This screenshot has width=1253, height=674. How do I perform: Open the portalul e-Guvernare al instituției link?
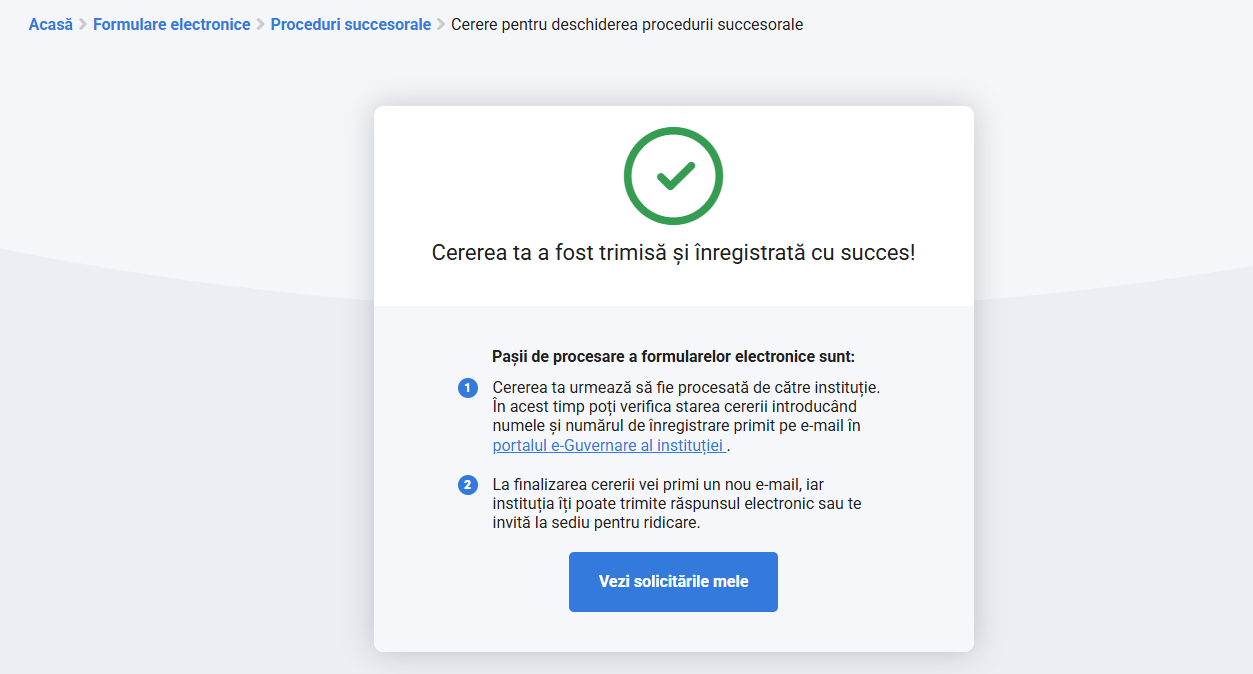[608, 445]
